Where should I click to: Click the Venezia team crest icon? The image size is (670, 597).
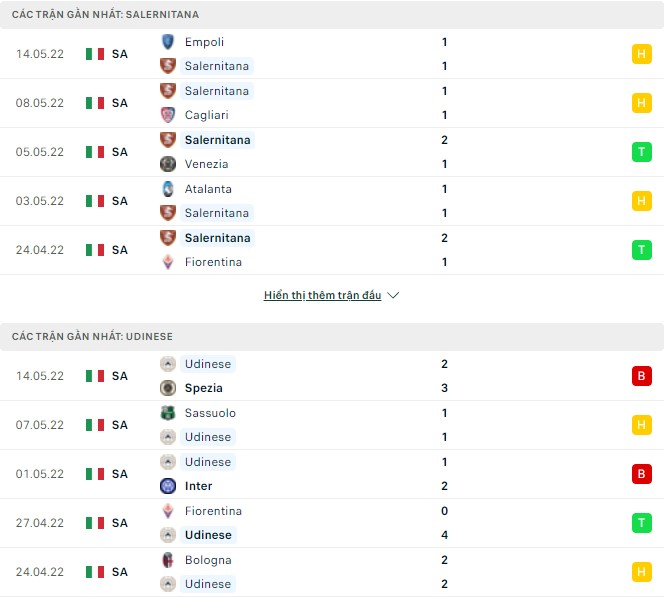pos(168,164)
